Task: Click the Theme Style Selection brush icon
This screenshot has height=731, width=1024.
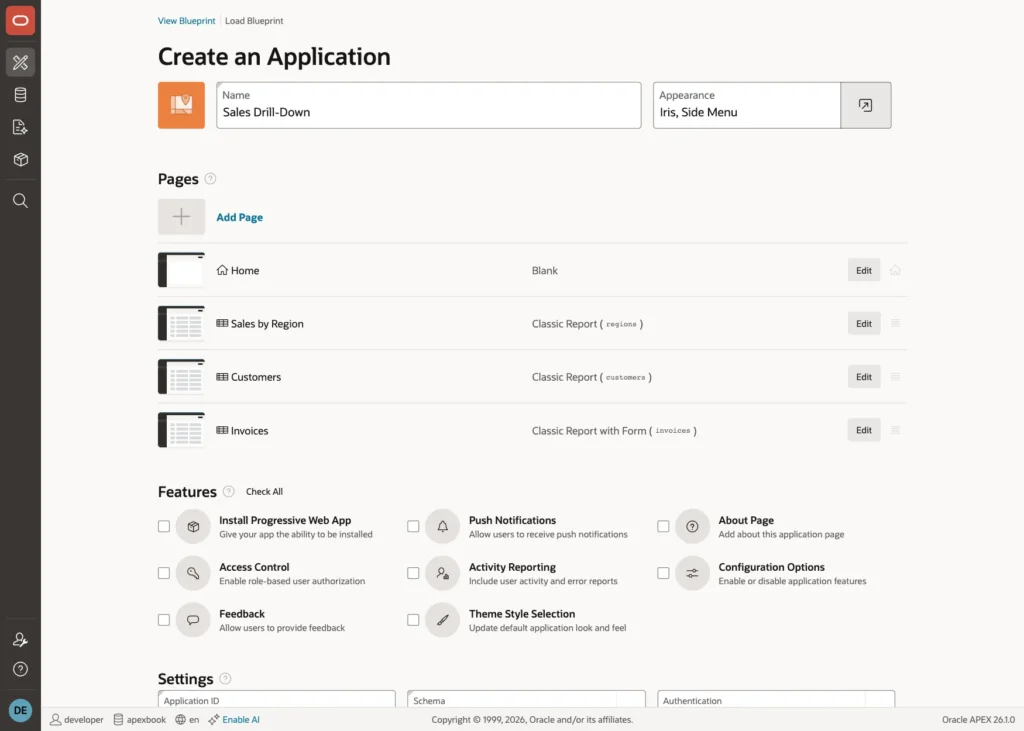Action: pos(443,620)
